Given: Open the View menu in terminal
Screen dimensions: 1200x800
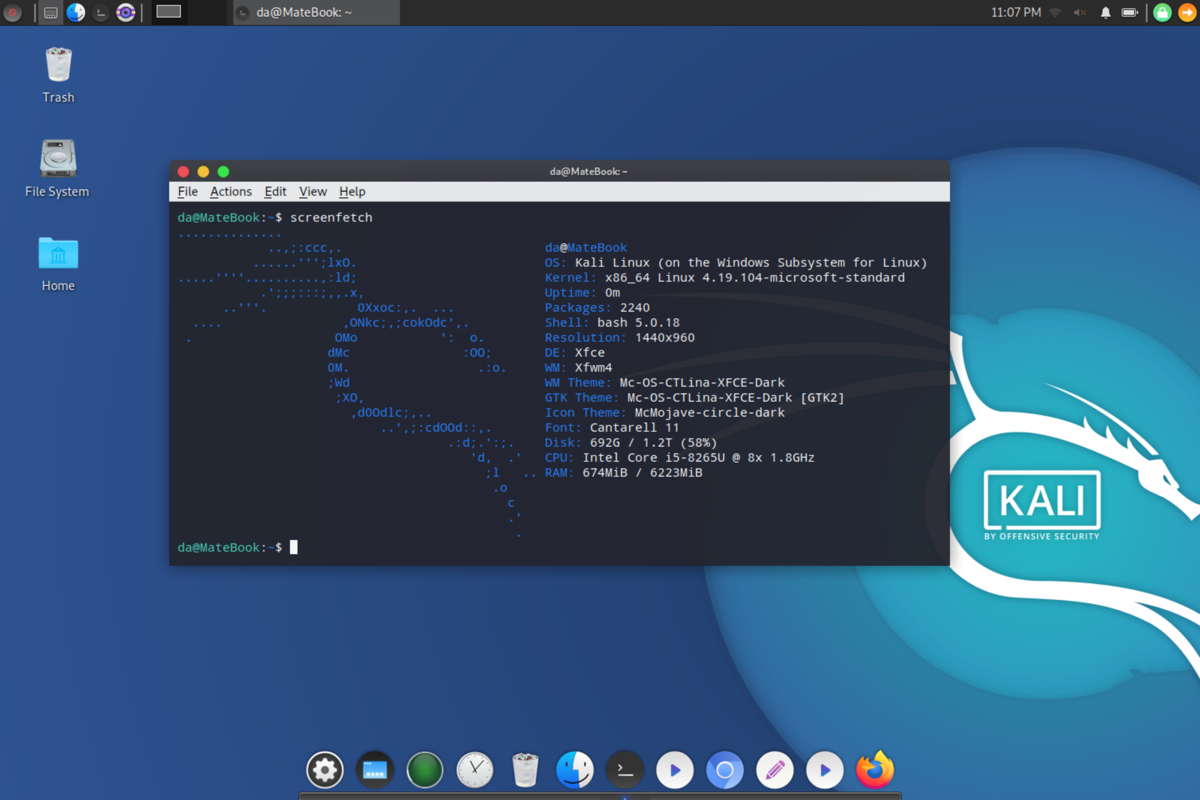Looking at the screenshot, I should 313,191.
